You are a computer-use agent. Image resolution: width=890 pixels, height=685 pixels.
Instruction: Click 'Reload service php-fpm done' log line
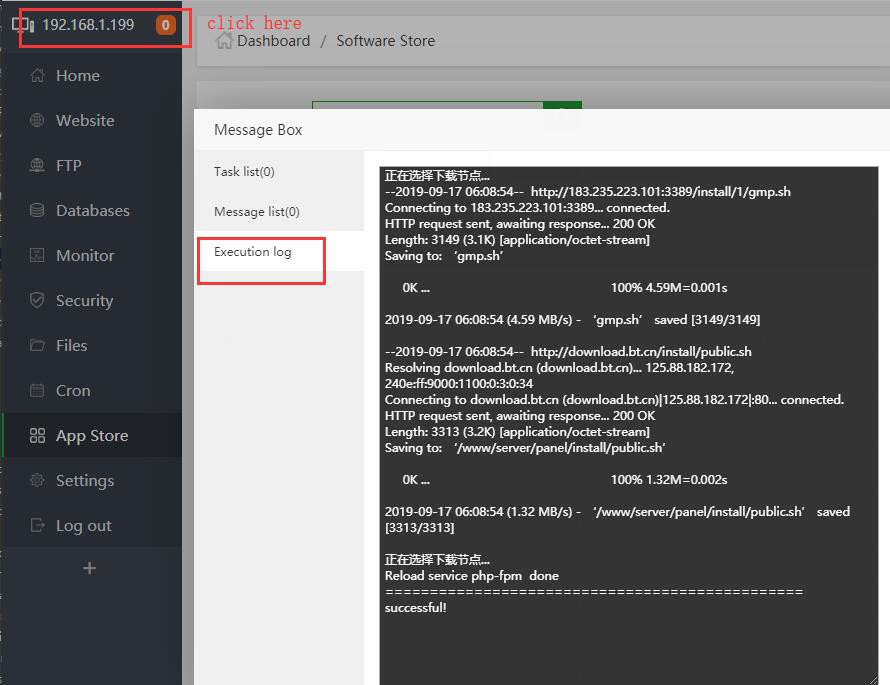[472, 575]
